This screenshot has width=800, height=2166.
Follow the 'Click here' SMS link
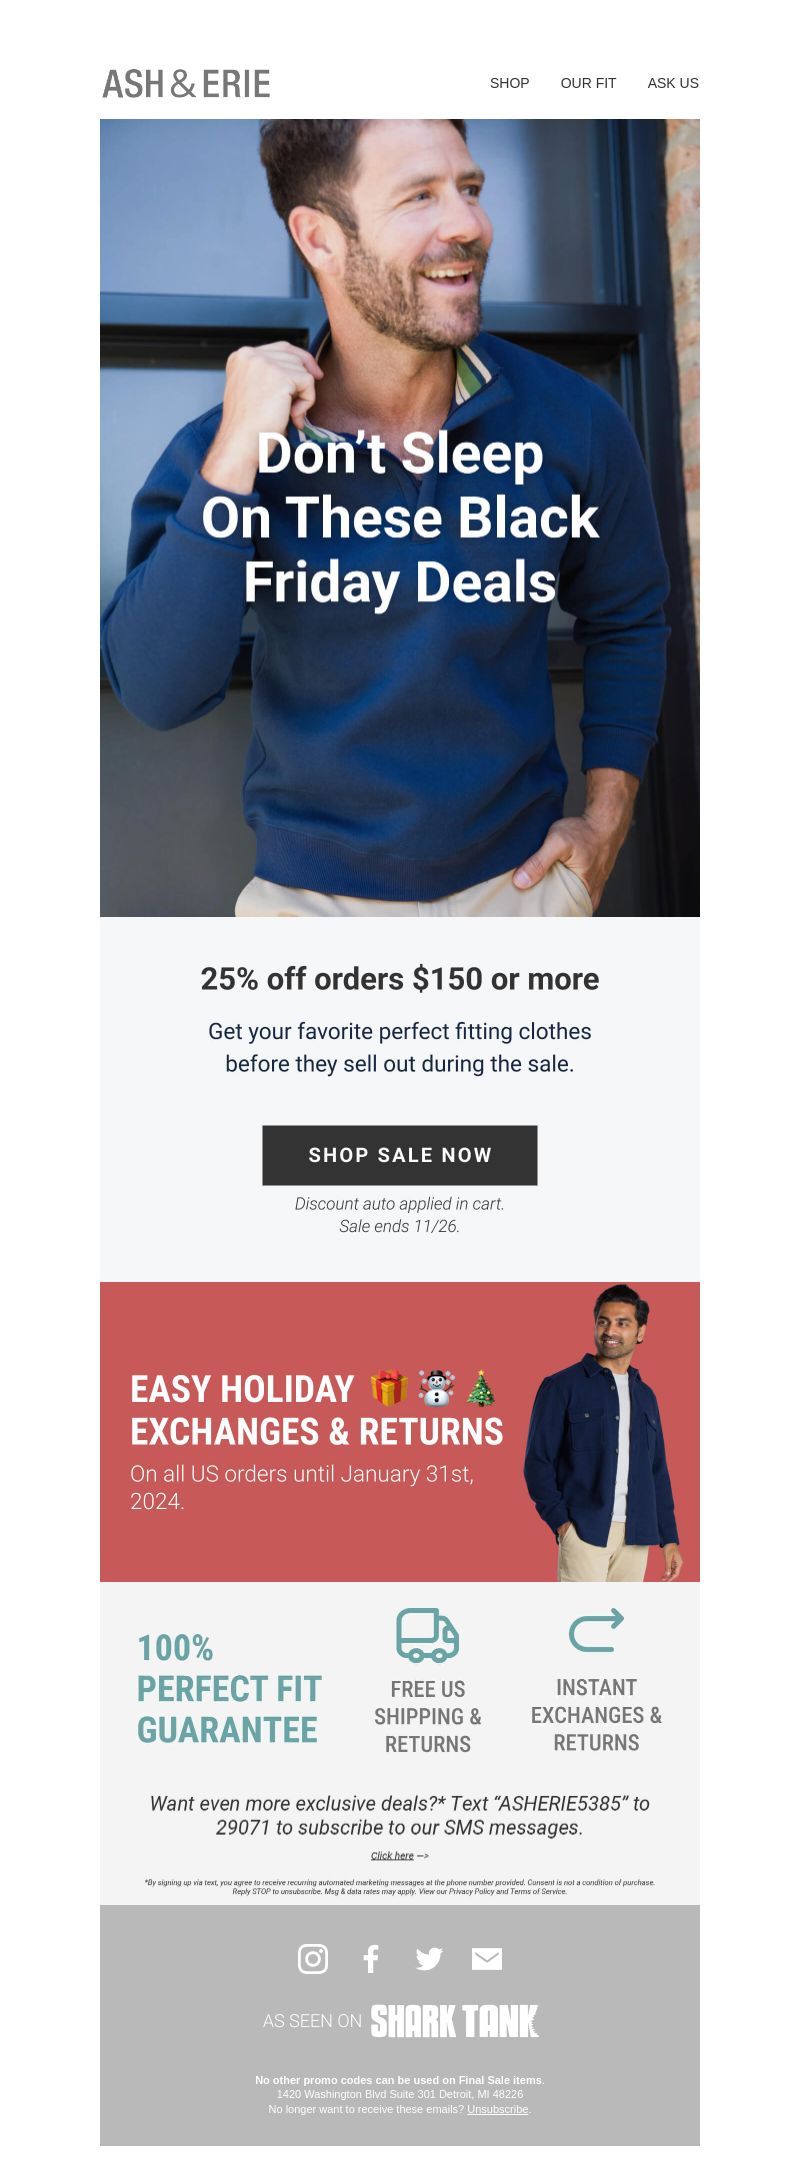pos(392,1856)
